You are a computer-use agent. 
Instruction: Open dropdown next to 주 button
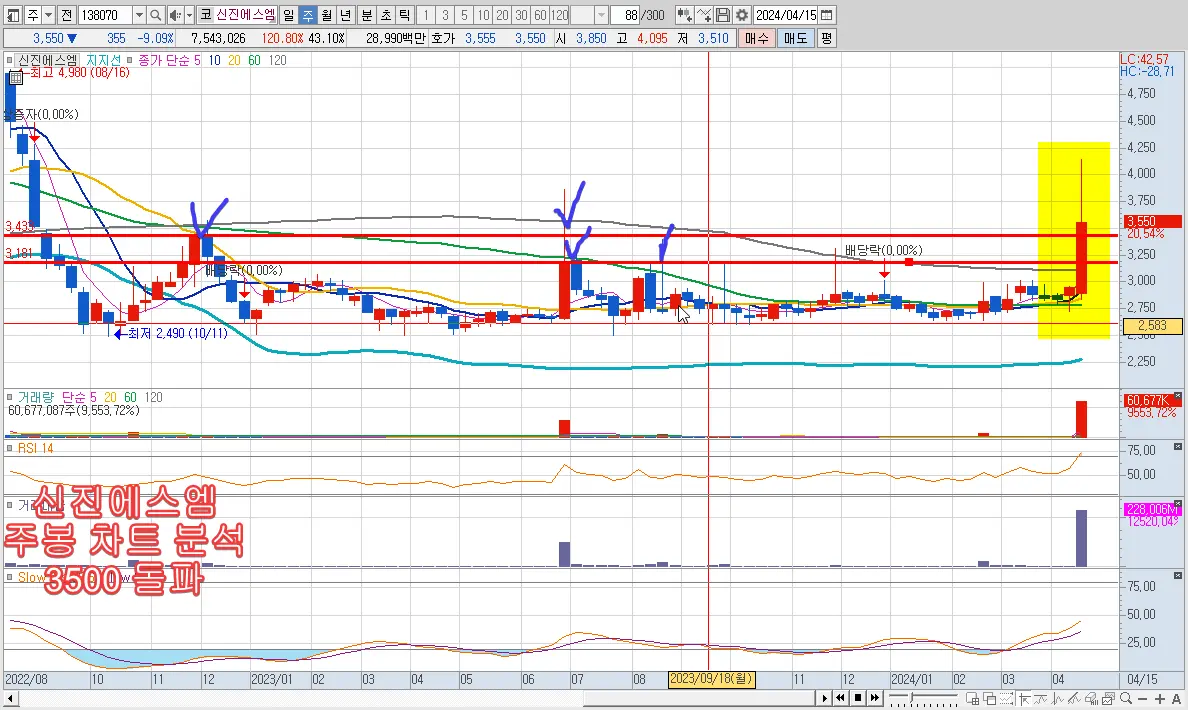48,15
